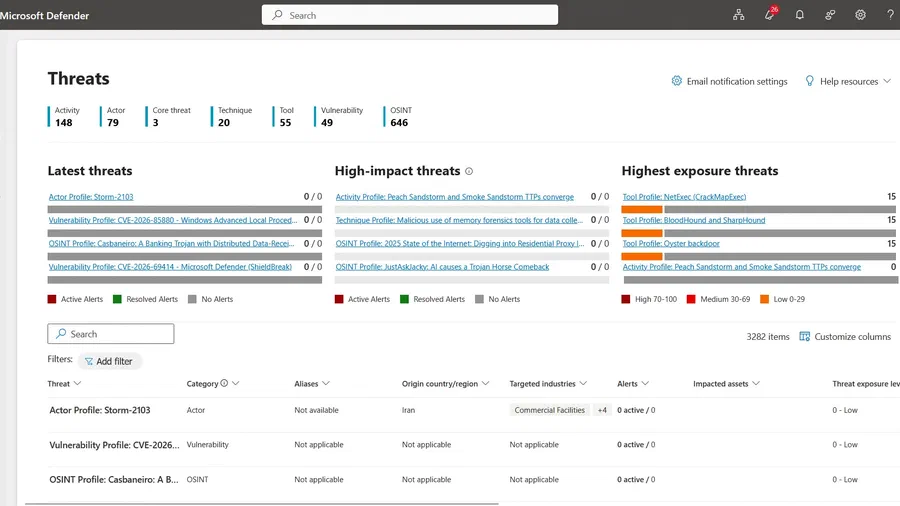Open the Threat column sort chevron
This screenshot has height=506, width=900.
click(77, 383)
